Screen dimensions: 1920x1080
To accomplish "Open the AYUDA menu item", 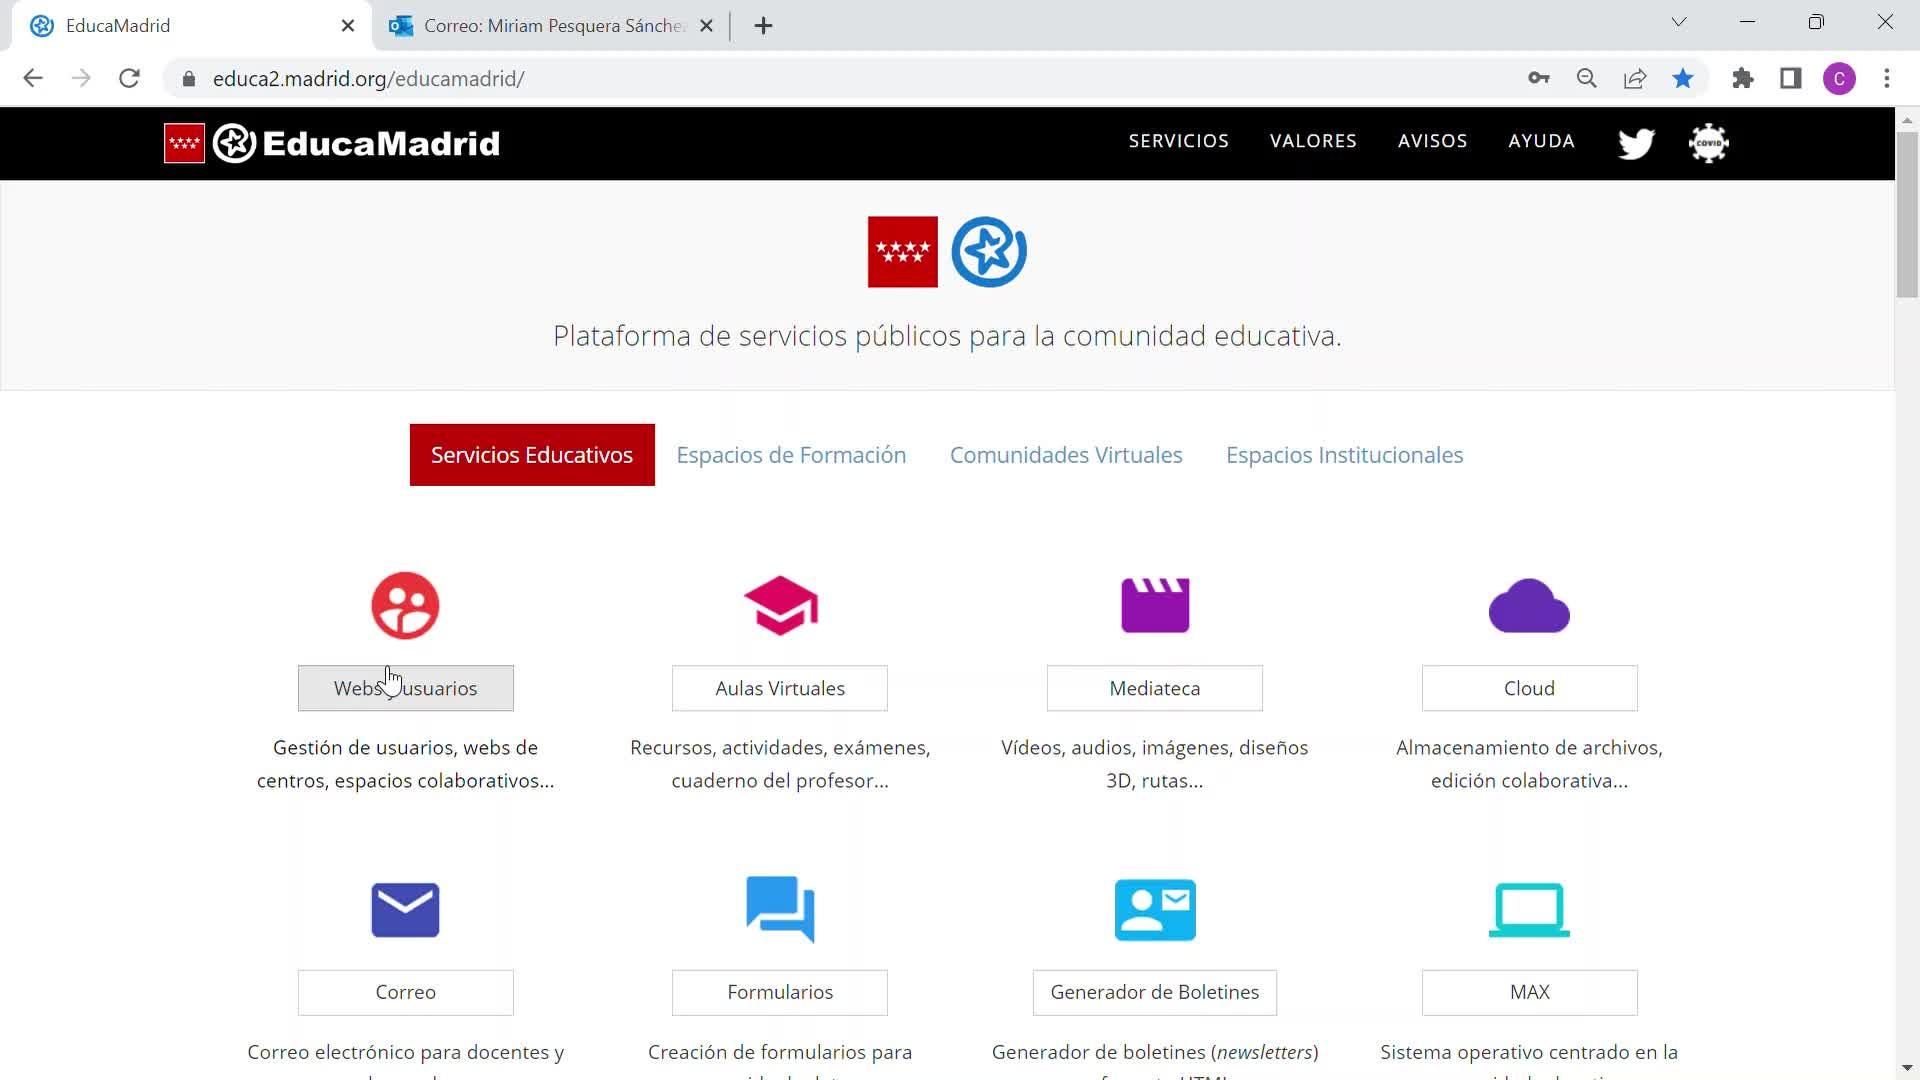I will click(x=1541, y=141).
